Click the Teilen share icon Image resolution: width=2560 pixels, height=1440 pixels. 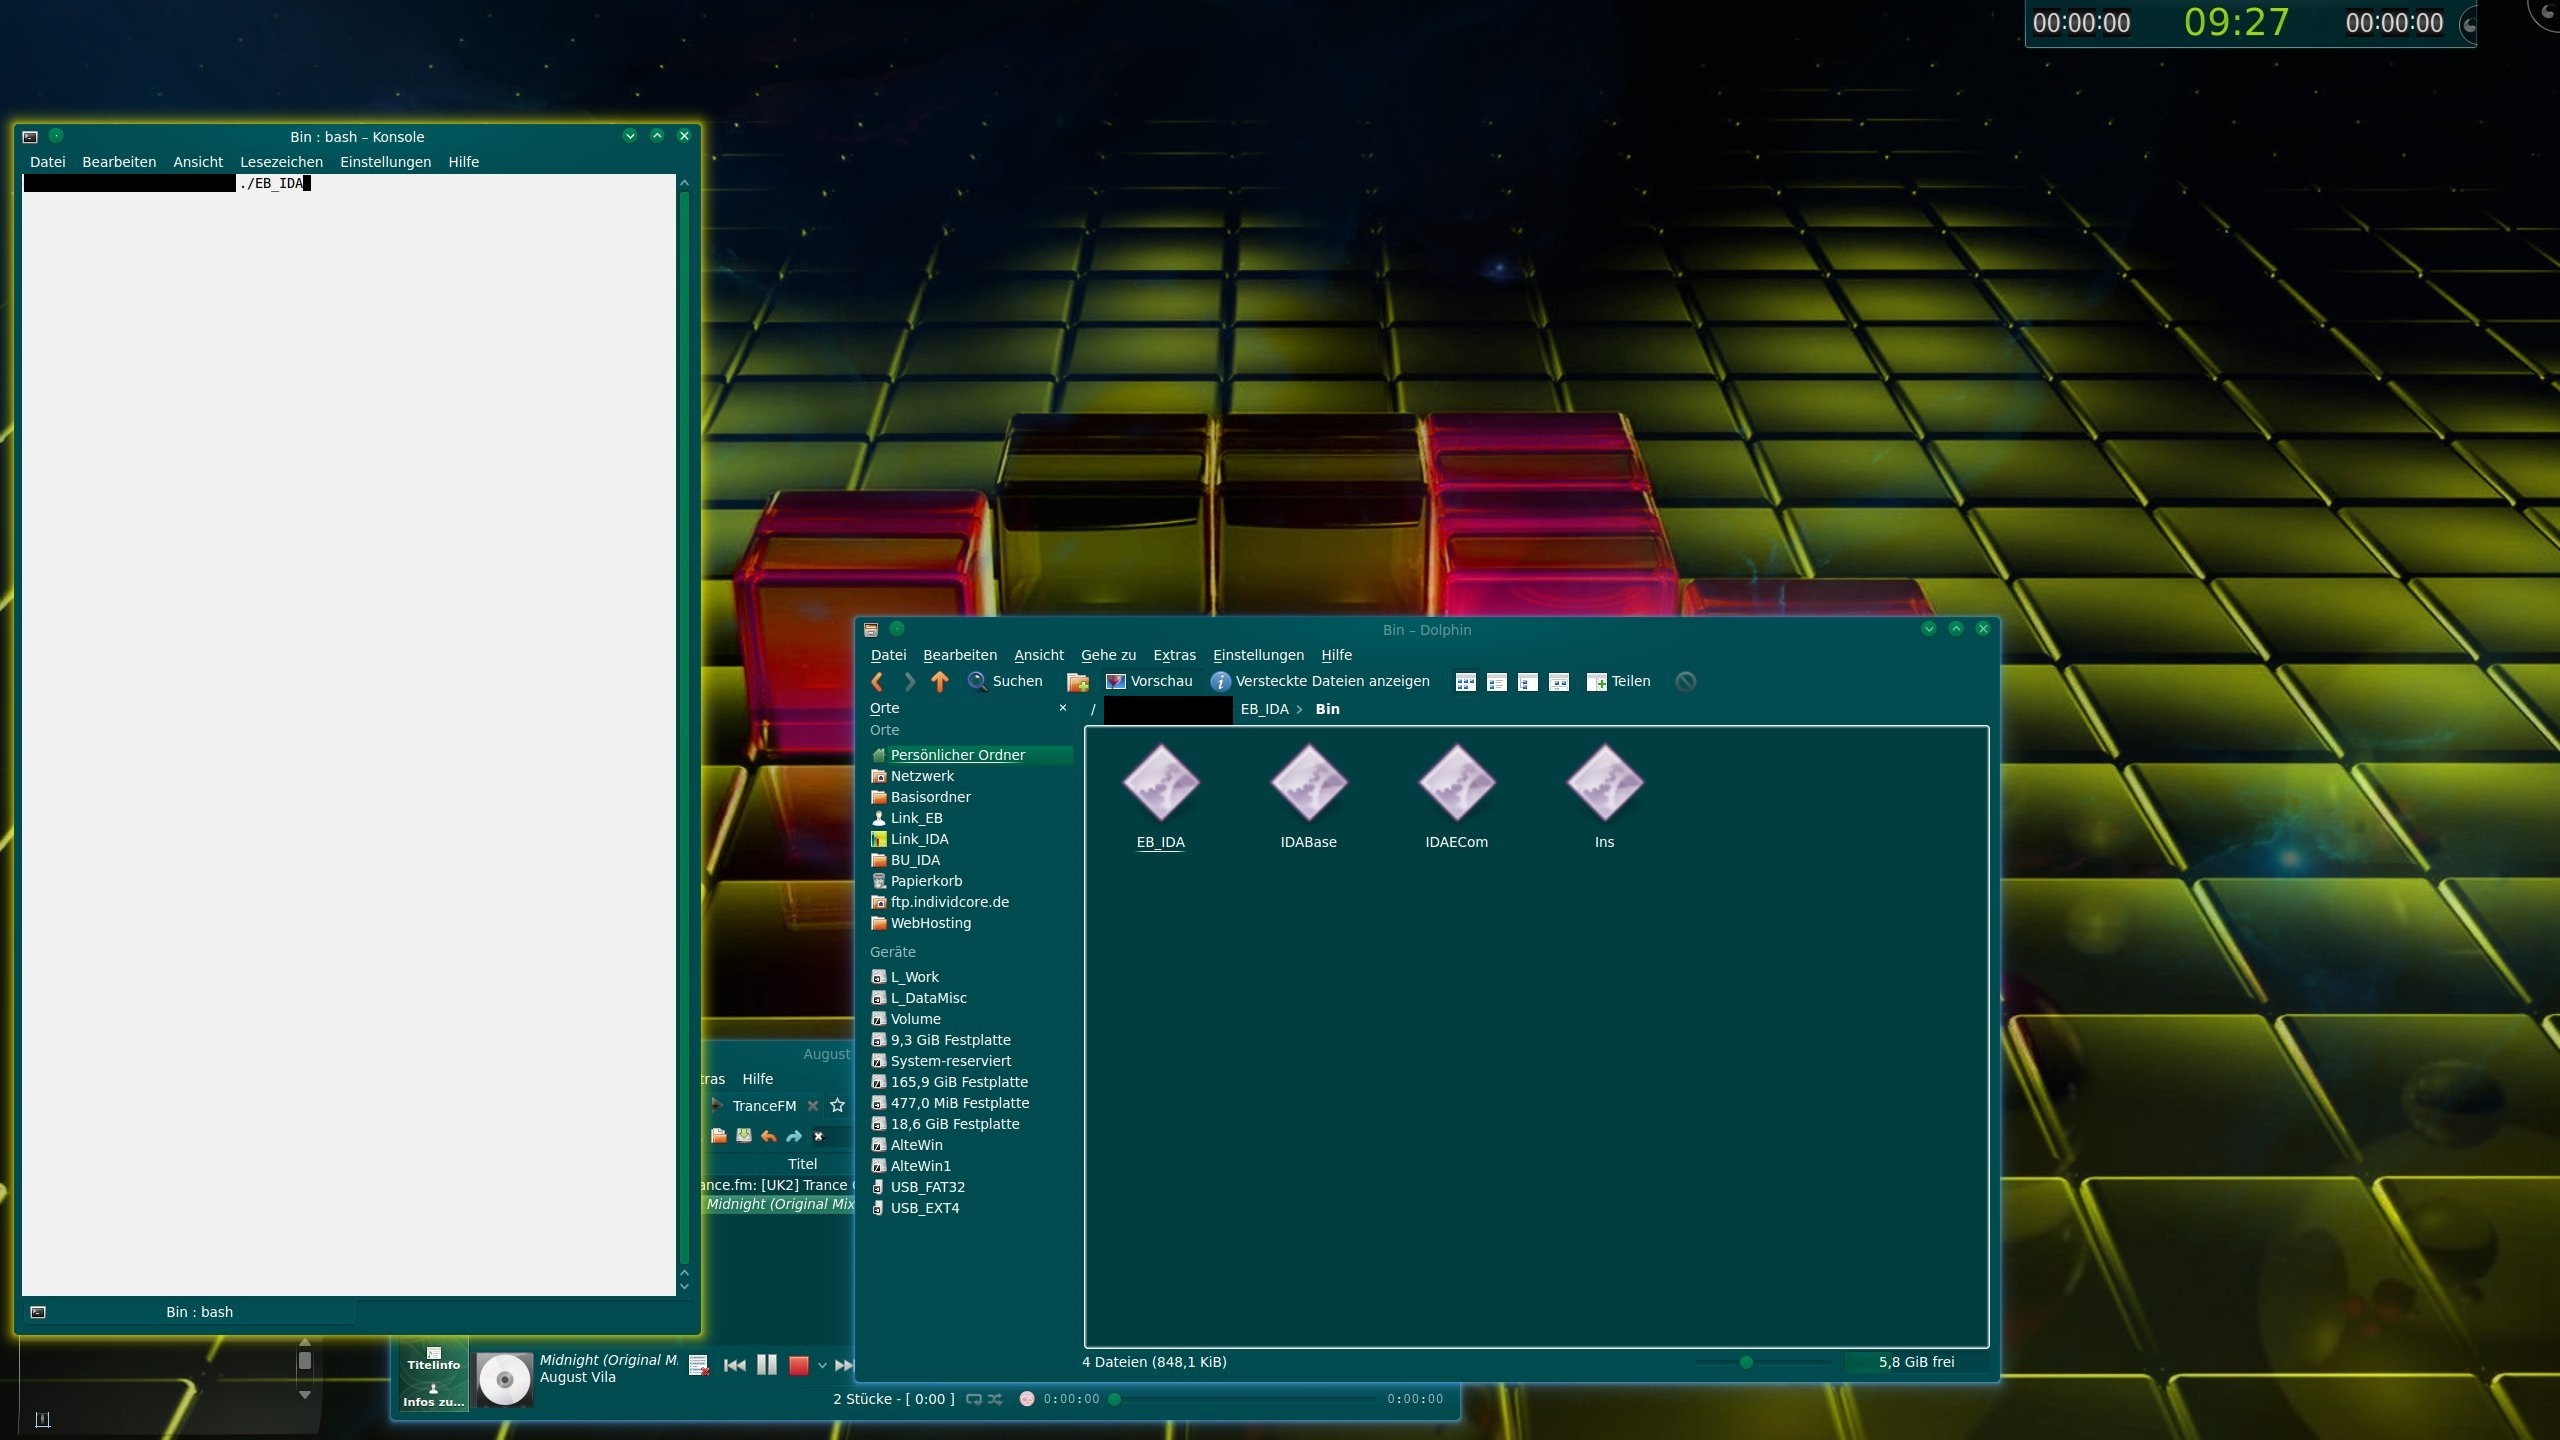[x=1618, y=681]
